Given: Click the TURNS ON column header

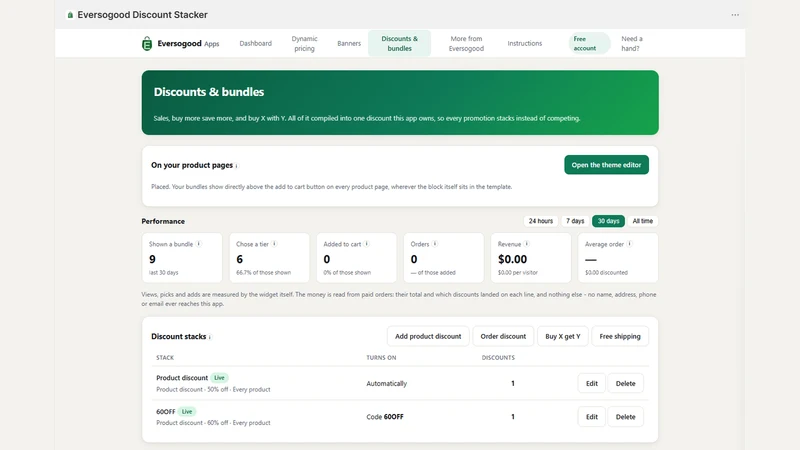Looking at the screenshot, I should [x=381, y=358].
